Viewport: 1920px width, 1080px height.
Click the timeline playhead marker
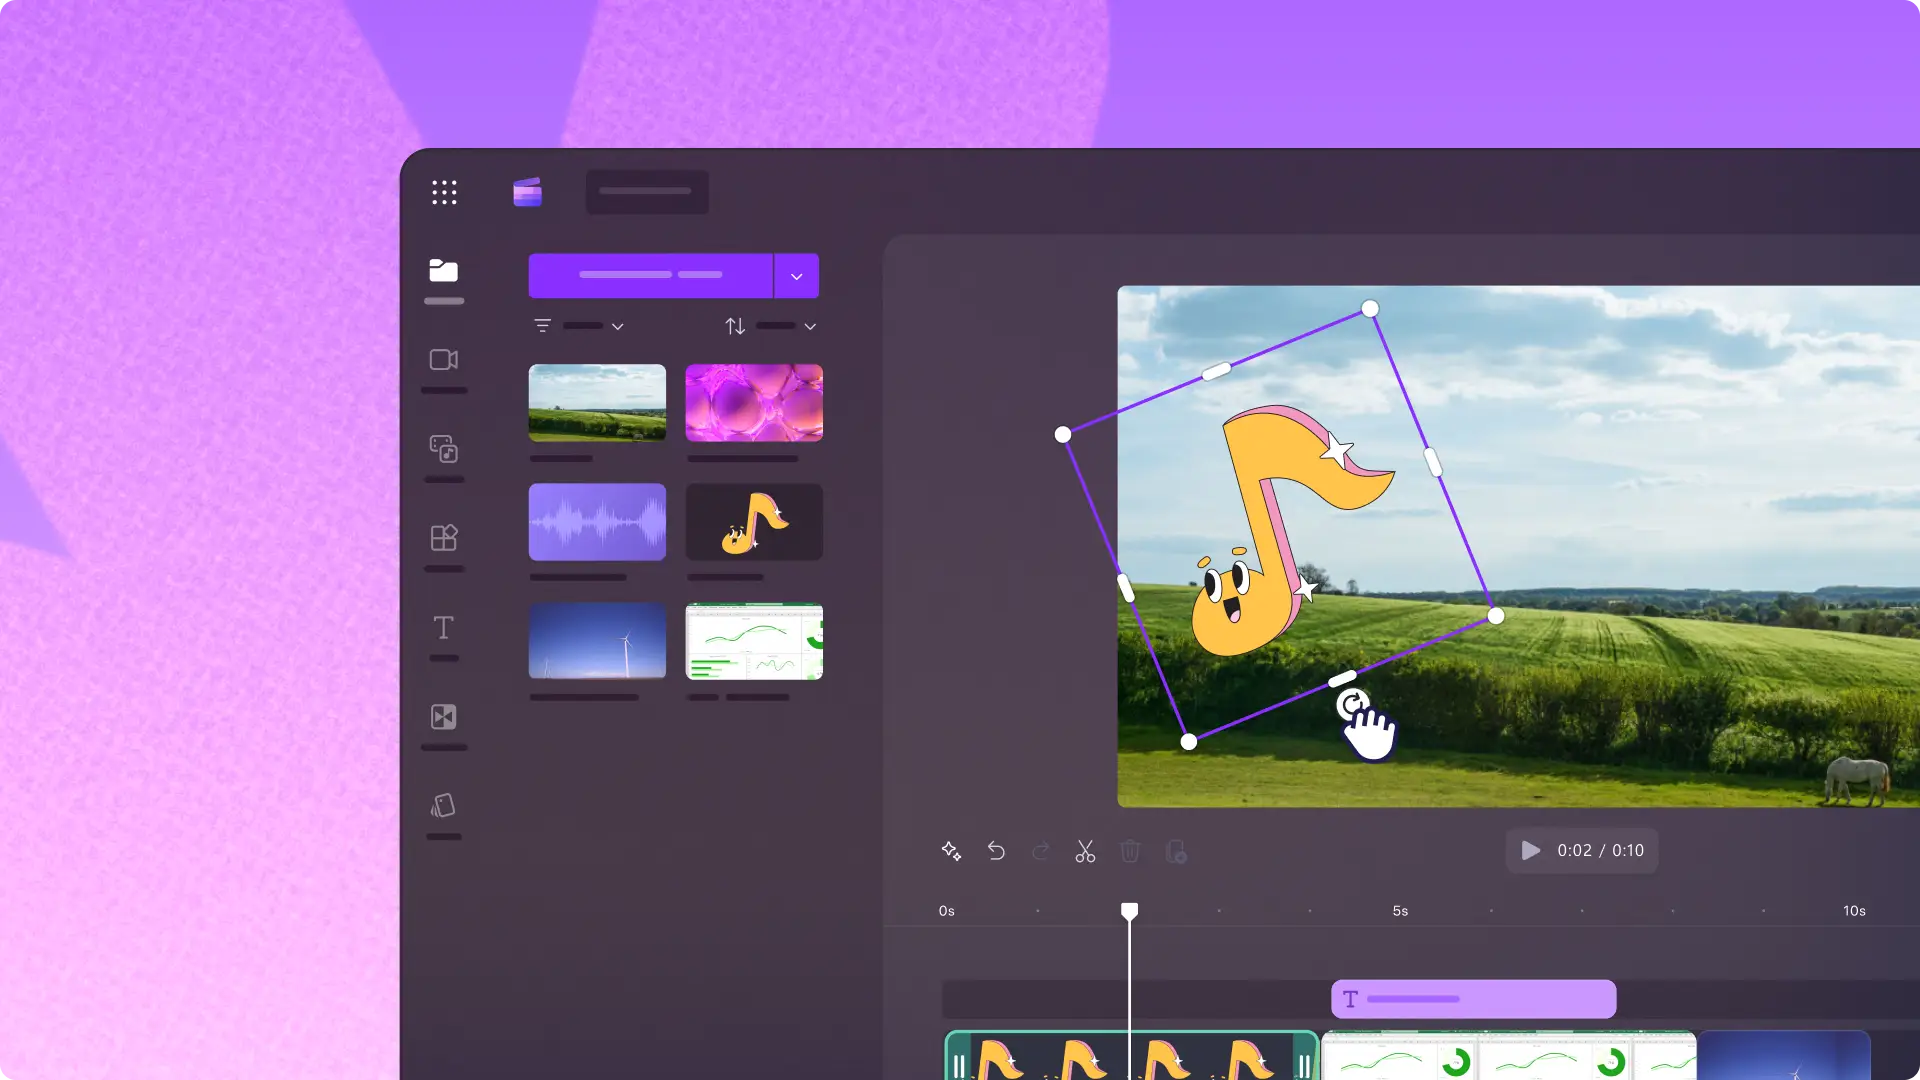point(1129,911)
